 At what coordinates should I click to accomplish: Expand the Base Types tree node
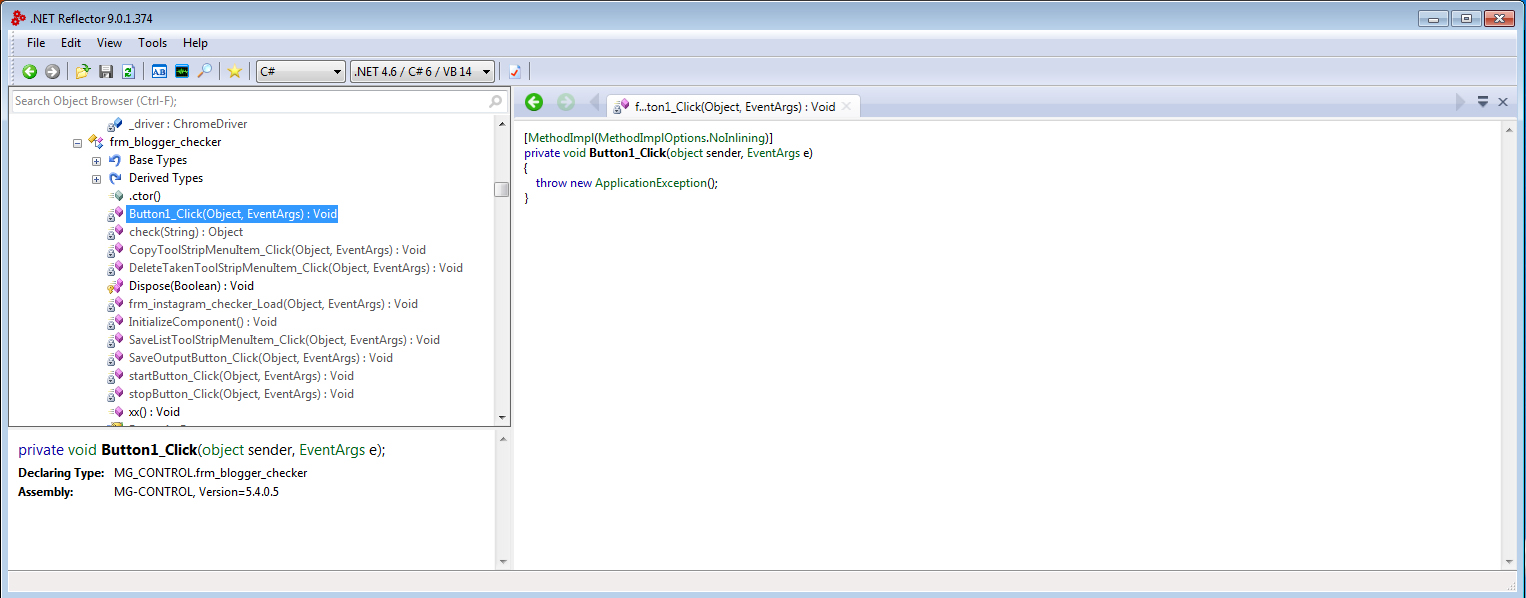point(96,161)
